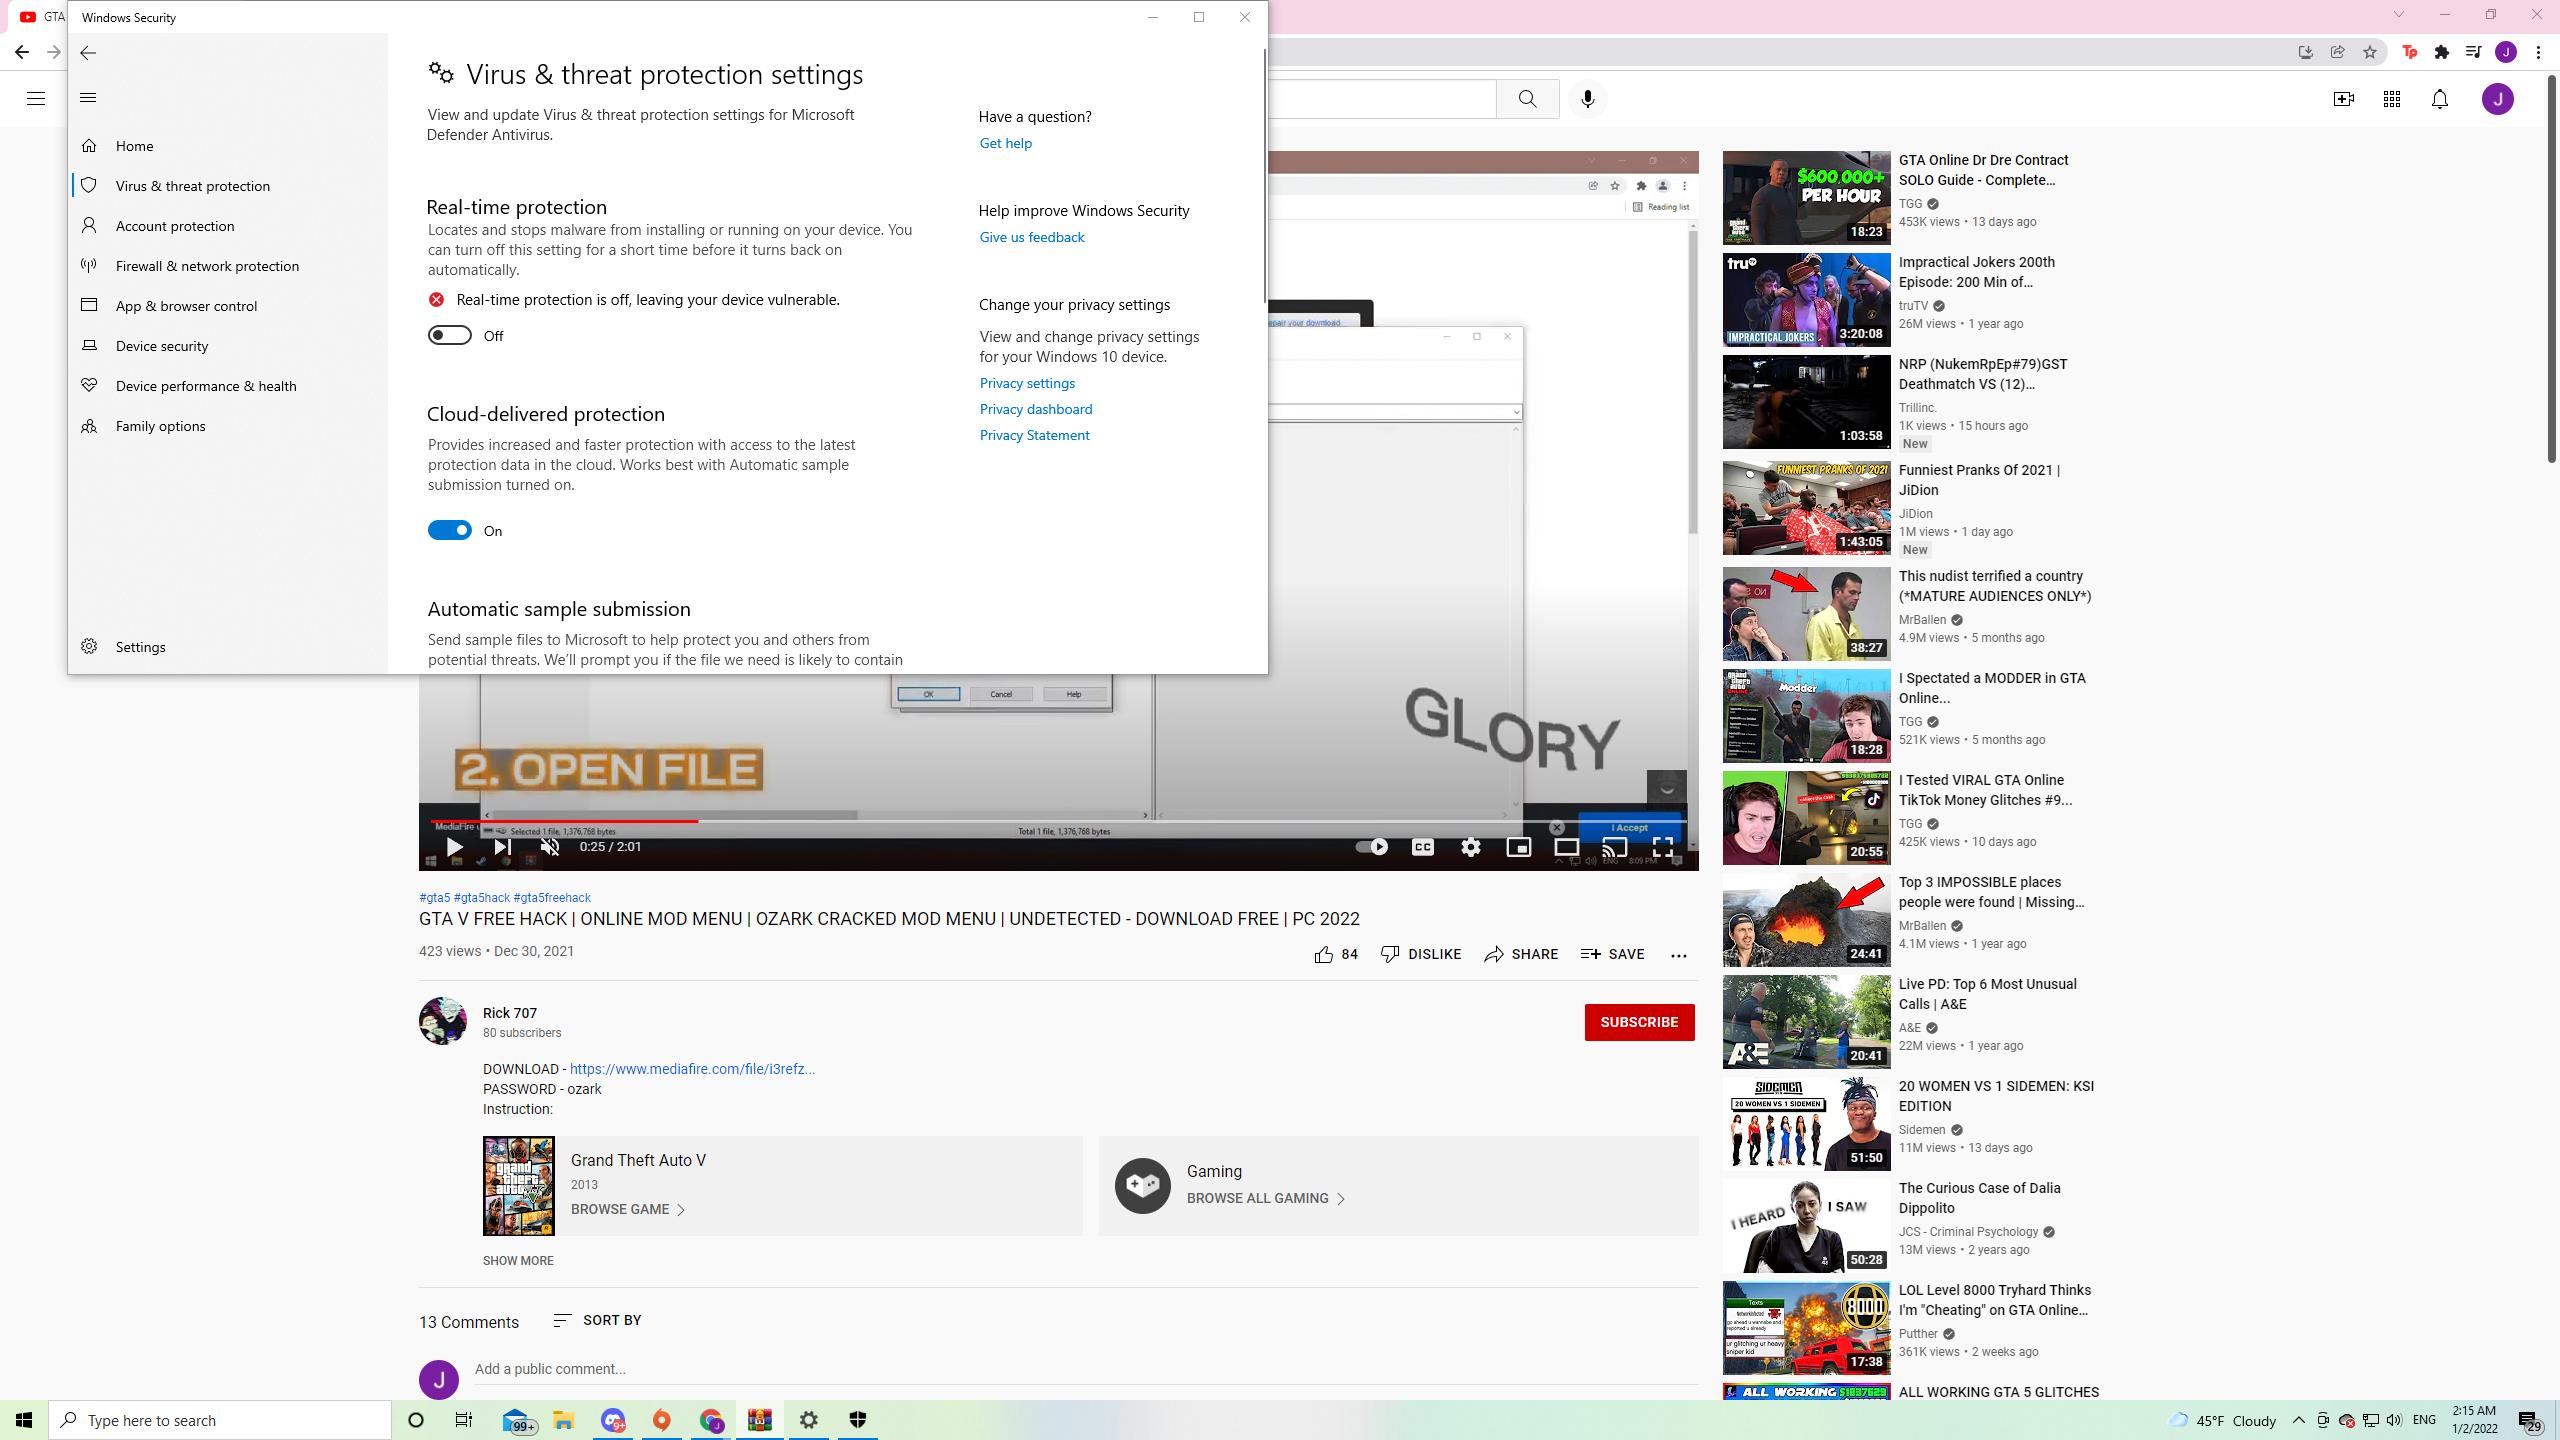
Task: Select Firewall & network protection menu item
Action: click(207, 266)
